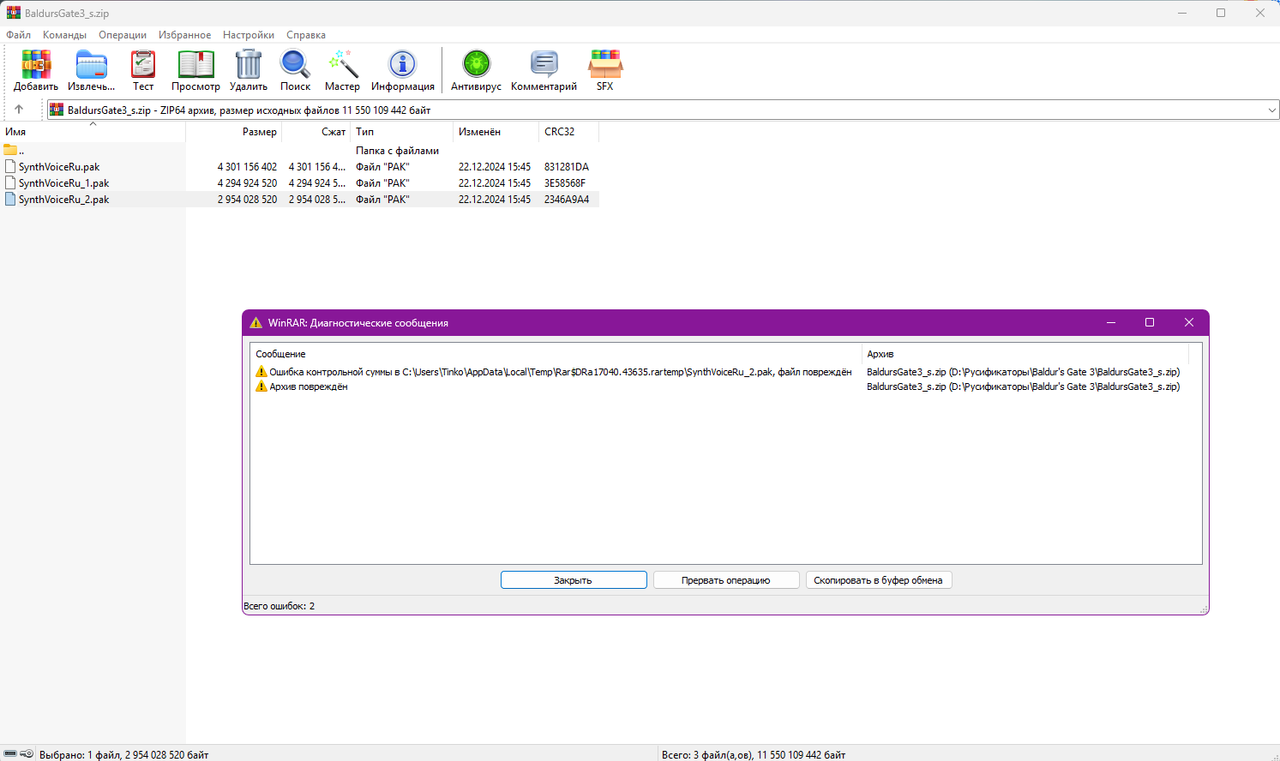The image size is (1280, 761).
Task: Maximize the diagnostic messages dialog
Action: [x=1149, y=322]
